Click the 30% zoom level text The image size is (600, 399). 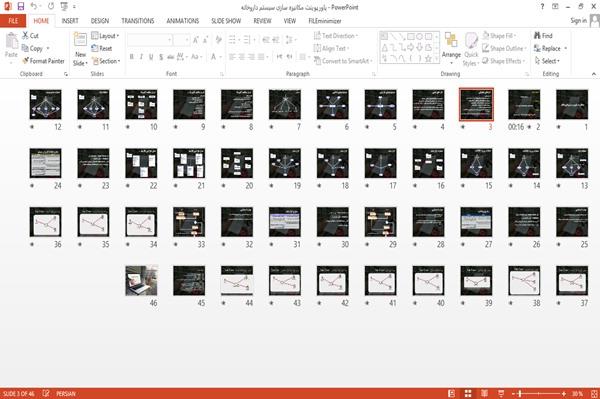tap(577, 393)
